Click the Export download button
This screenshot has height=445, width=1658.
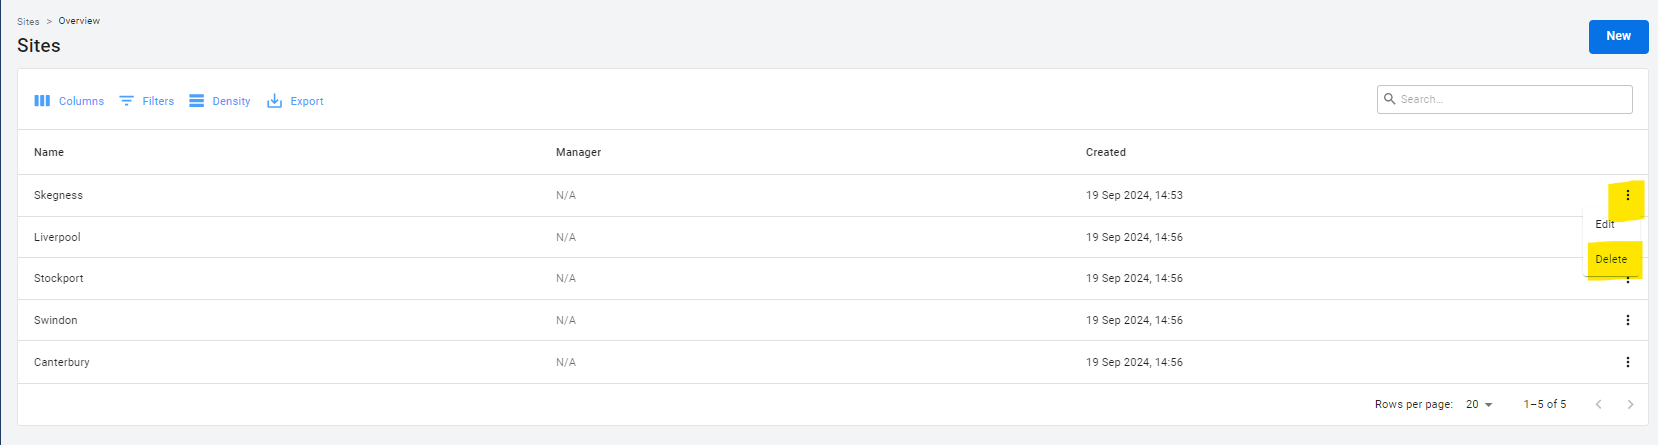pos(295,101)
